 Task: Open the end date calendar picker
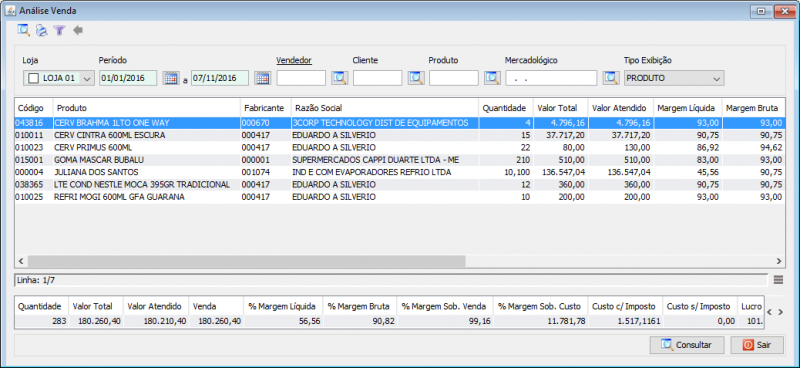262,78
